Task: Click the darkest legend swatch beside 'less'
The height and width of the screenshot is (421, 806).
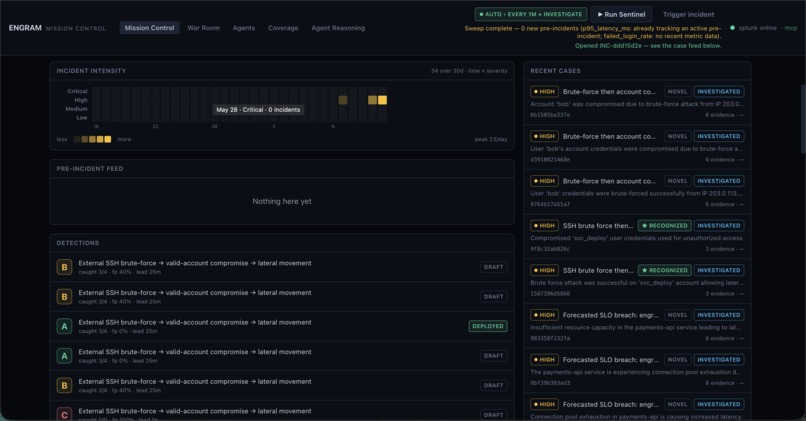Action: (77, 139)
